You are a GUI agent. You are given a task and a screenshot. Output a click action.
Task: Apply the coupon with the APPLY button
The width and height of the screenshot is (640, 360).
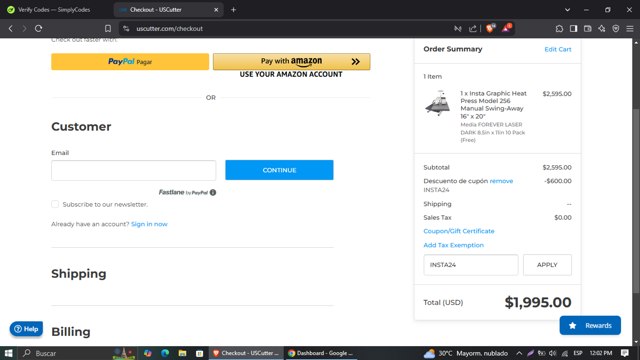click(547, 265)
